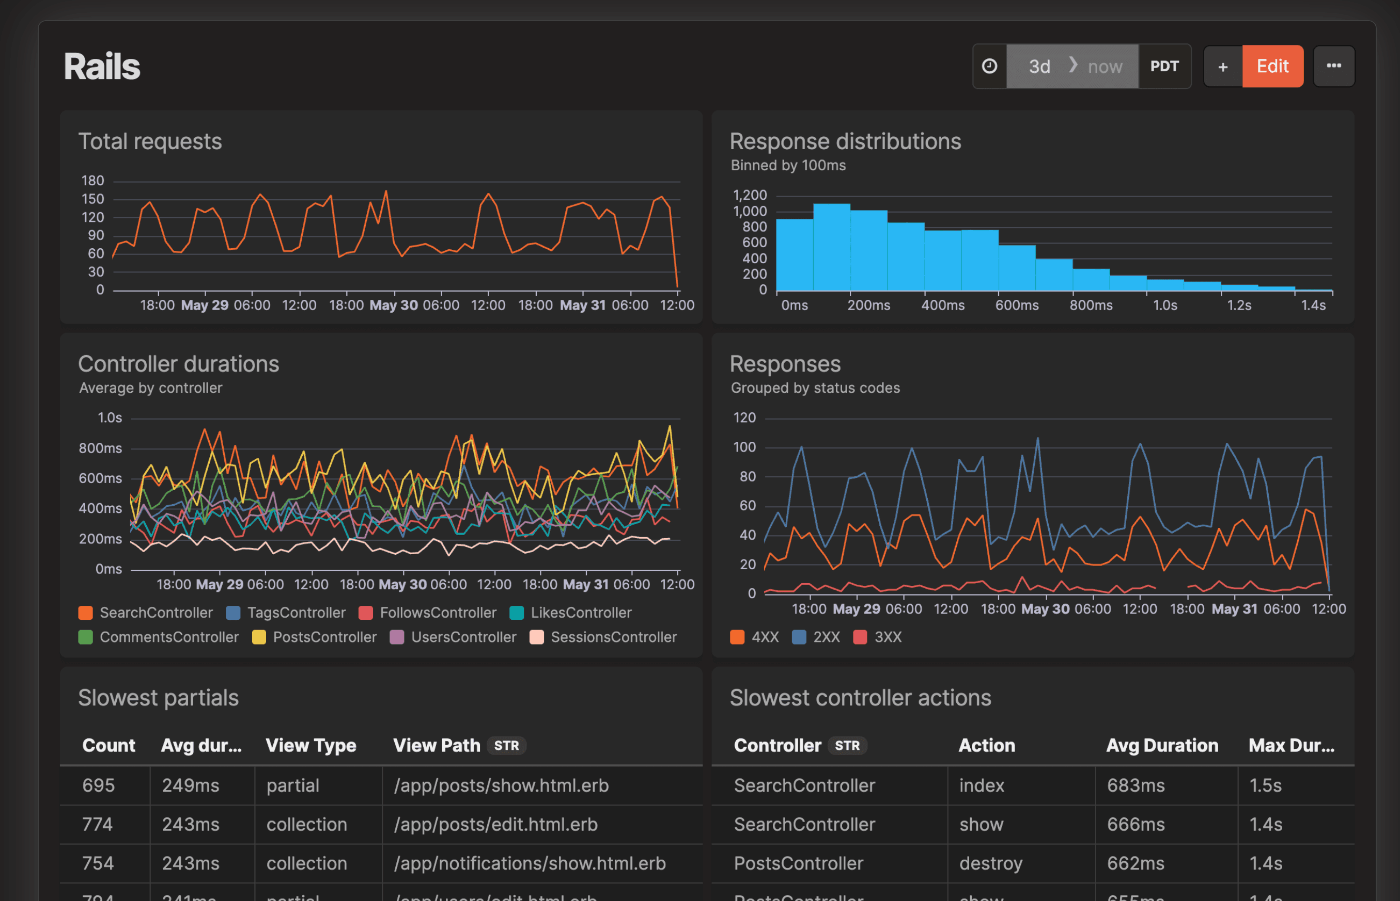Click the 1.5s max duration cell
Image resolution: width=1400 pixels, height=901 pixels.
click(1266, 786)
